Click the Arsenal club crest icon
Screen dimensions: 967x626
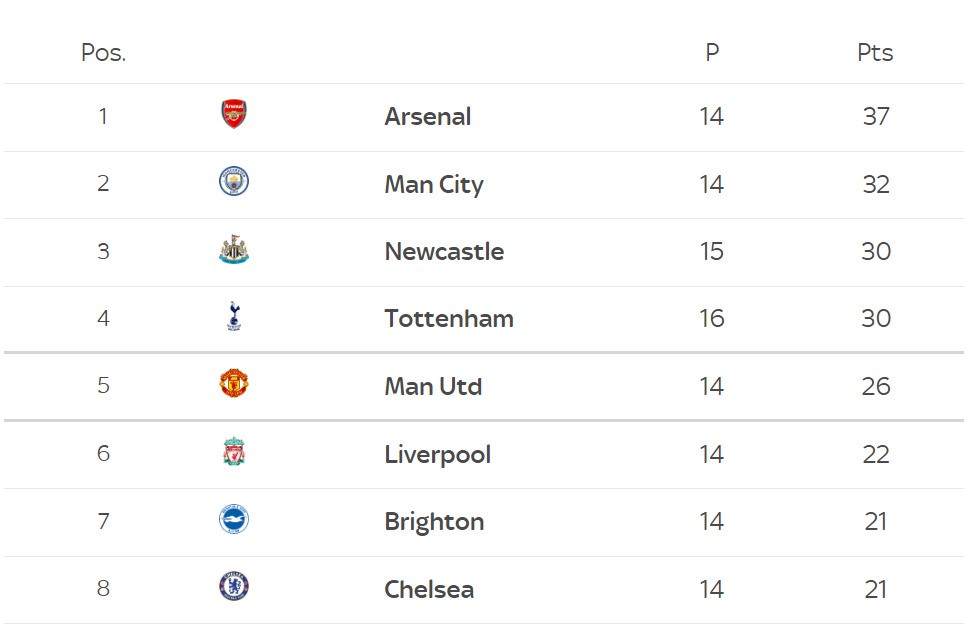pos(233,115)
